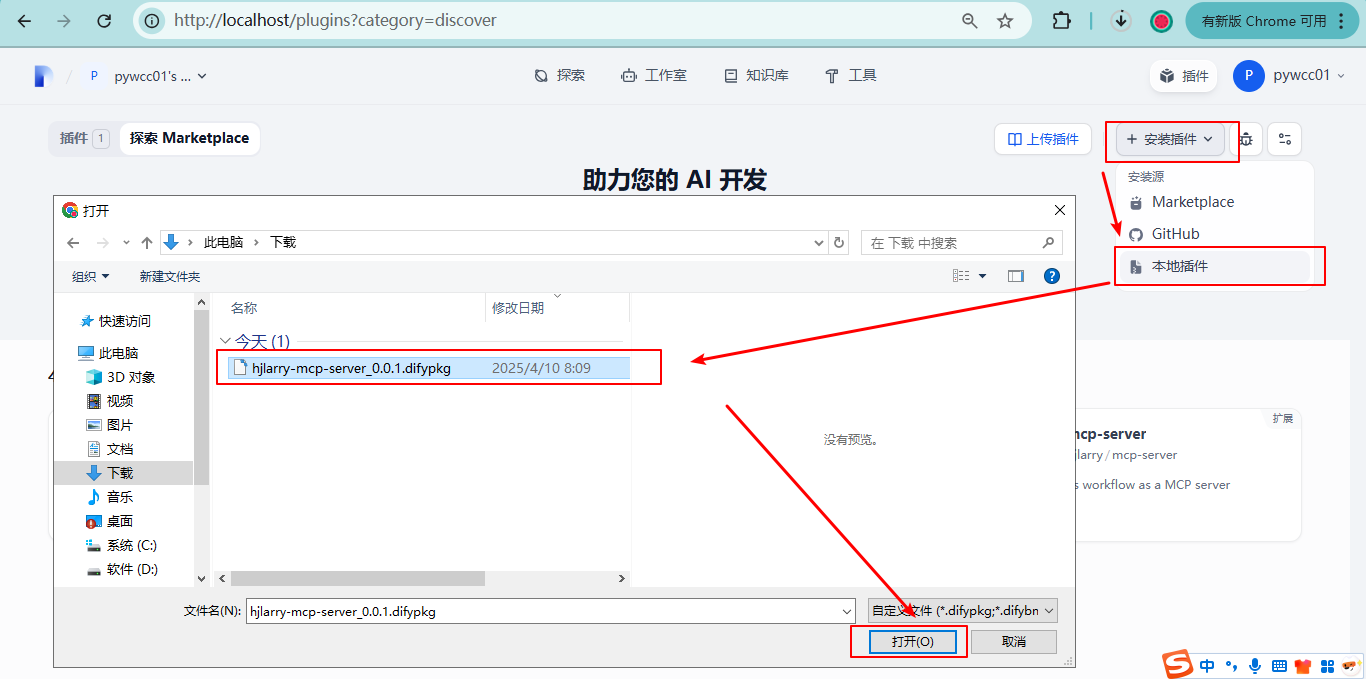Screen dimensions: 1366x679
Task: Open the workspace dropdown pywcc01's
Action: pos(147,76)
